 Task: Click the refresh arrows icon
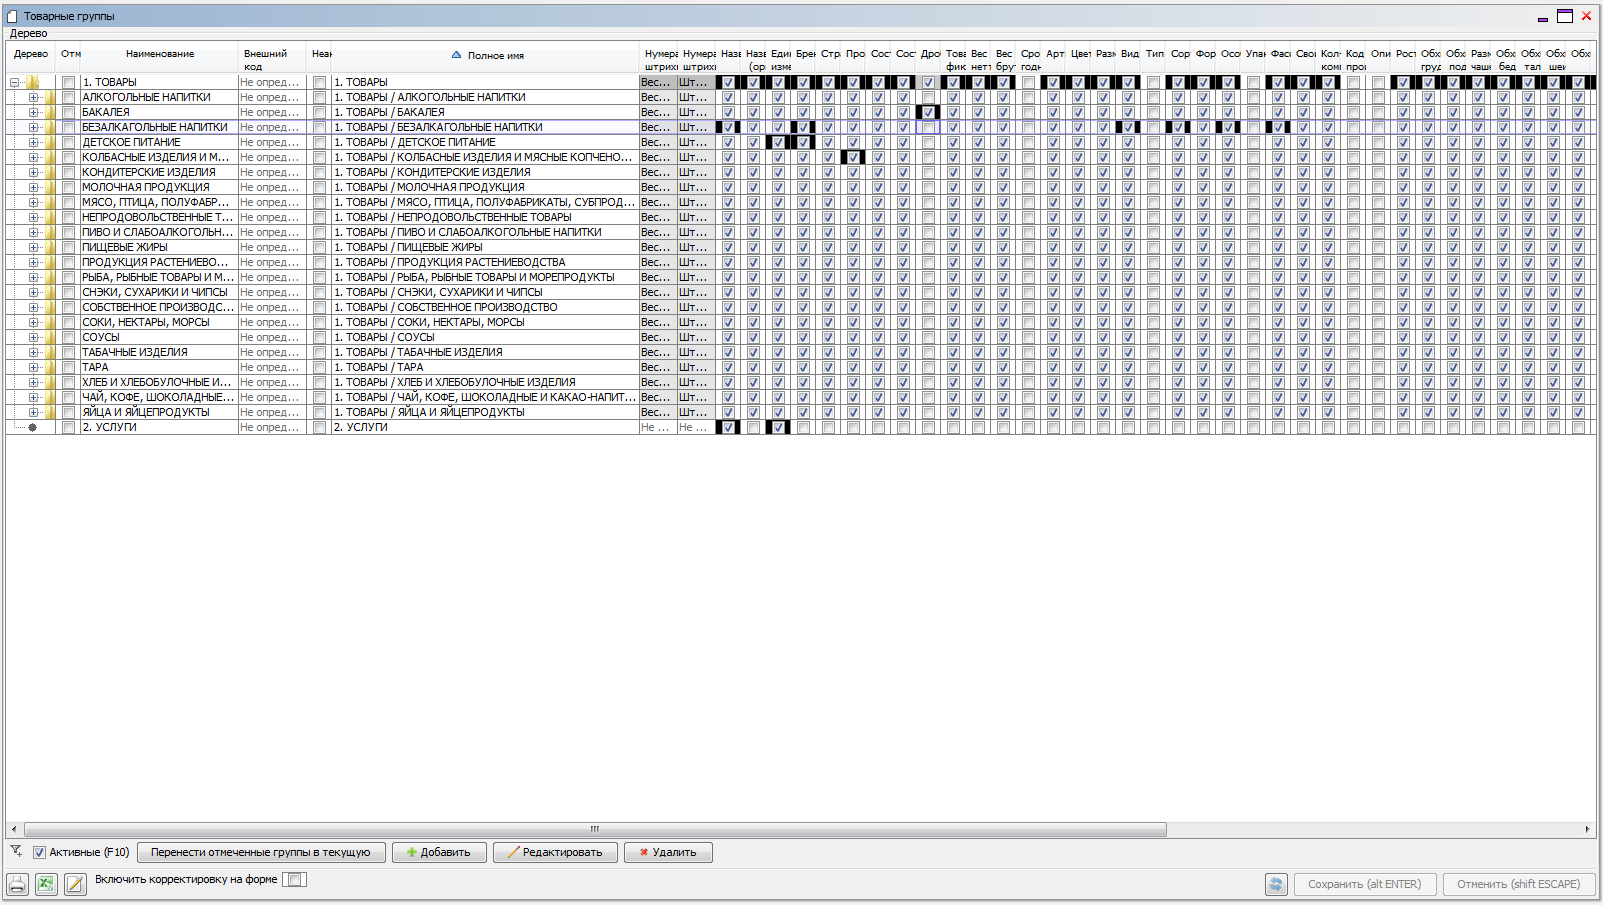[x=1275, y=884]
